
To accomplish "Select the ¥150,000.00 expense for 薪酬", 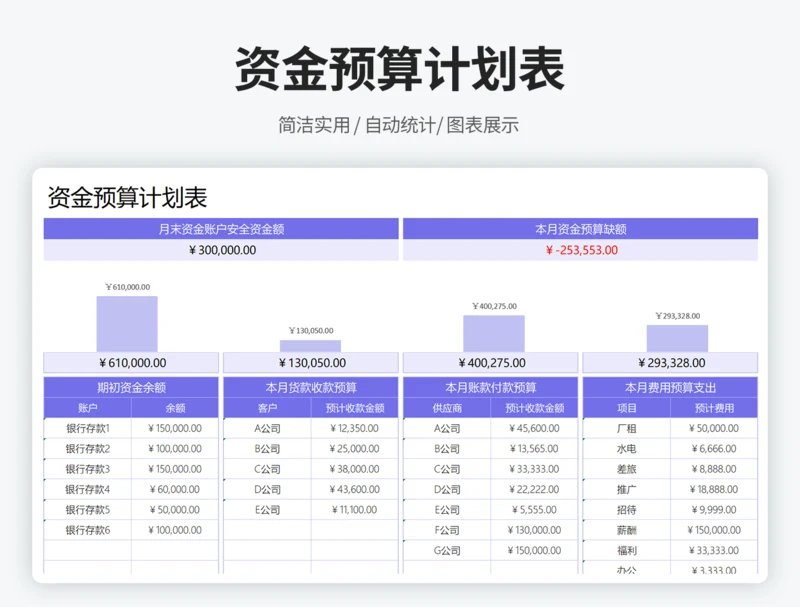I will (714, 530).
